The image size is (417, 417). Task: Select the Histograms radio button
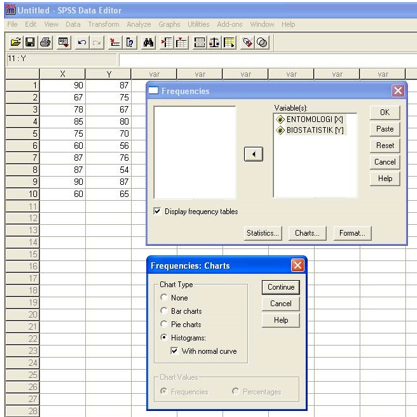164,337
